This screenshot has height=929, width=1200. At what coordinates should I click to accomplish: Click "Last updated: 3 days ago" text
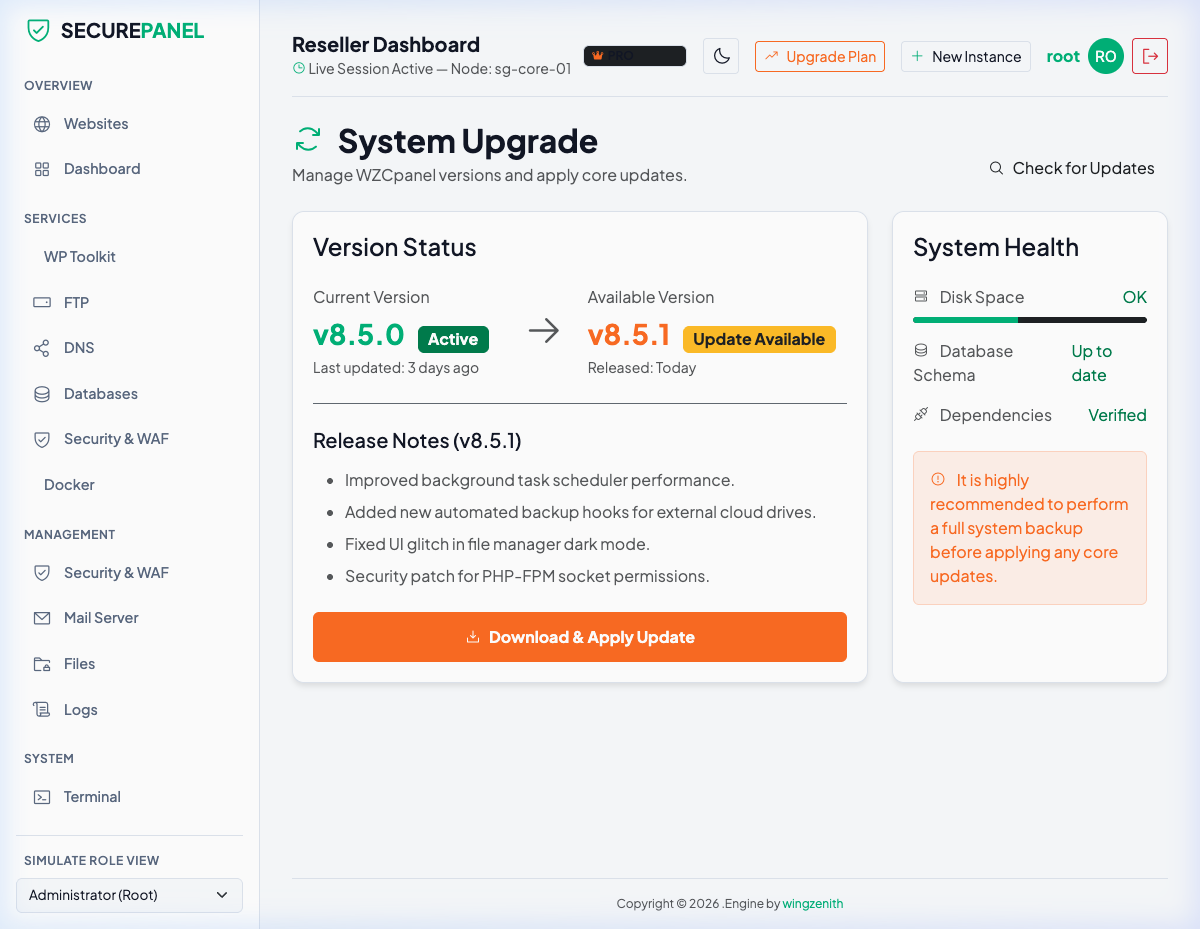click(x=396, y=368)
